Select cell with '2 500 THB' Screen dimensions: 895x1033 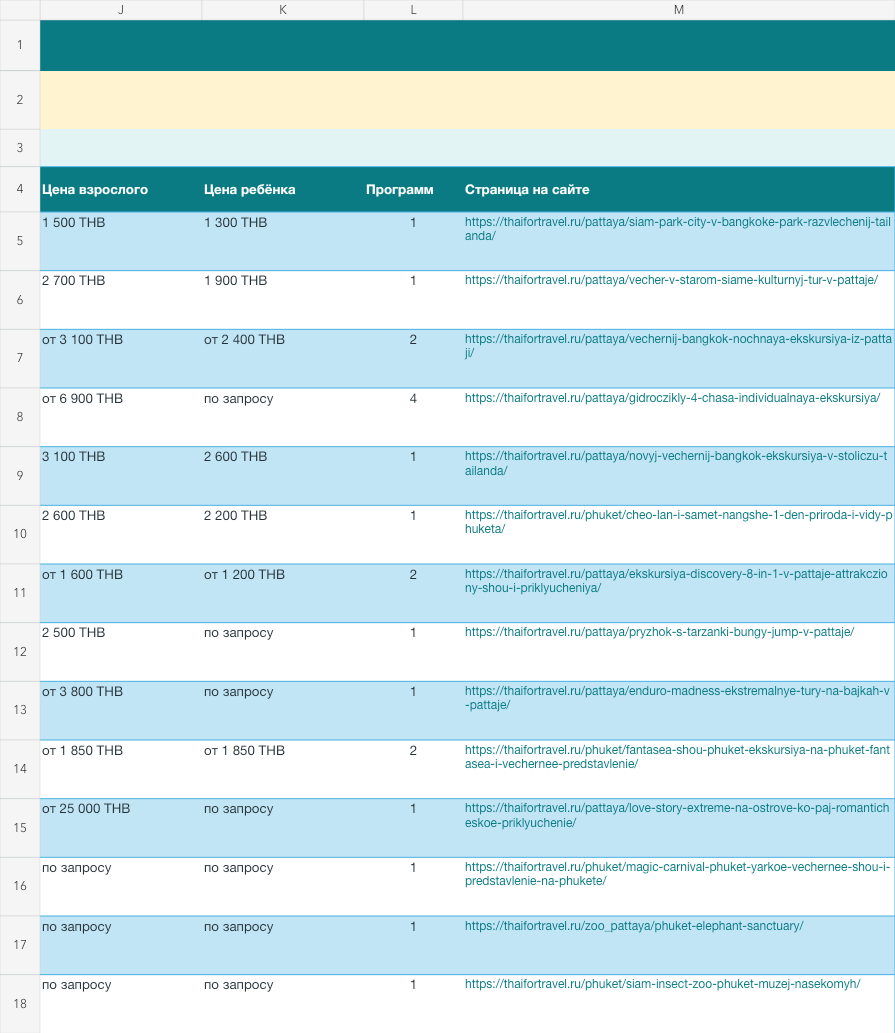pos(121,652)
